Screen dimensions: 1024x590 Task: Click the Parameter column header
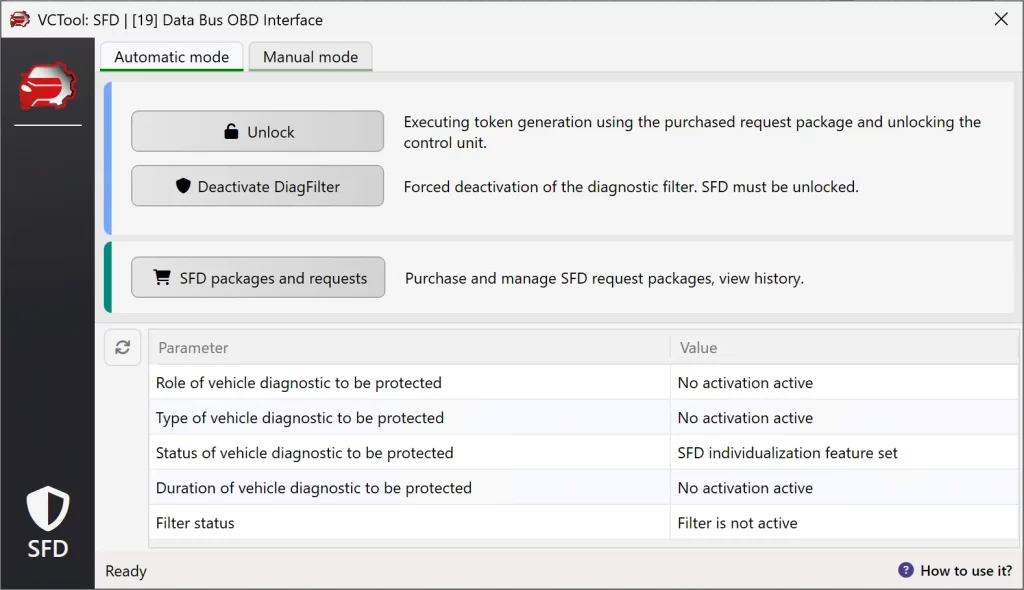click(193, 347)
